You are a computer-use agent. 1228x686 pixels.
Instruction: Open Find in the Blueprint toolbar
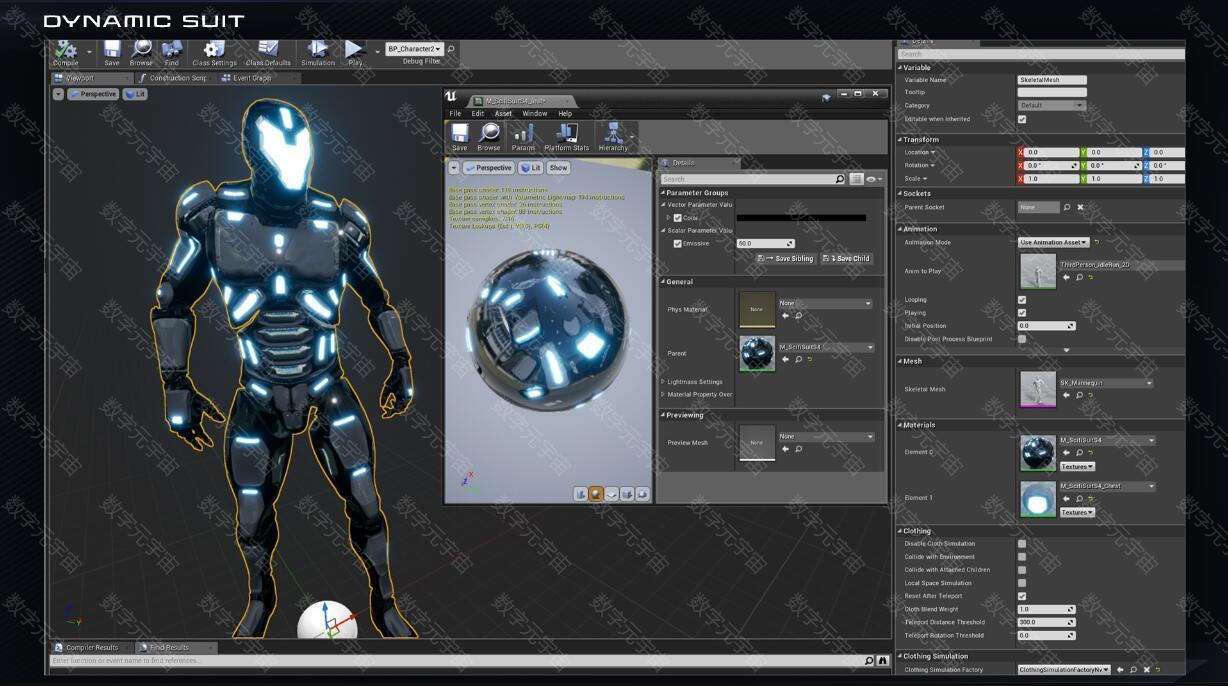[x=171, y=53]
